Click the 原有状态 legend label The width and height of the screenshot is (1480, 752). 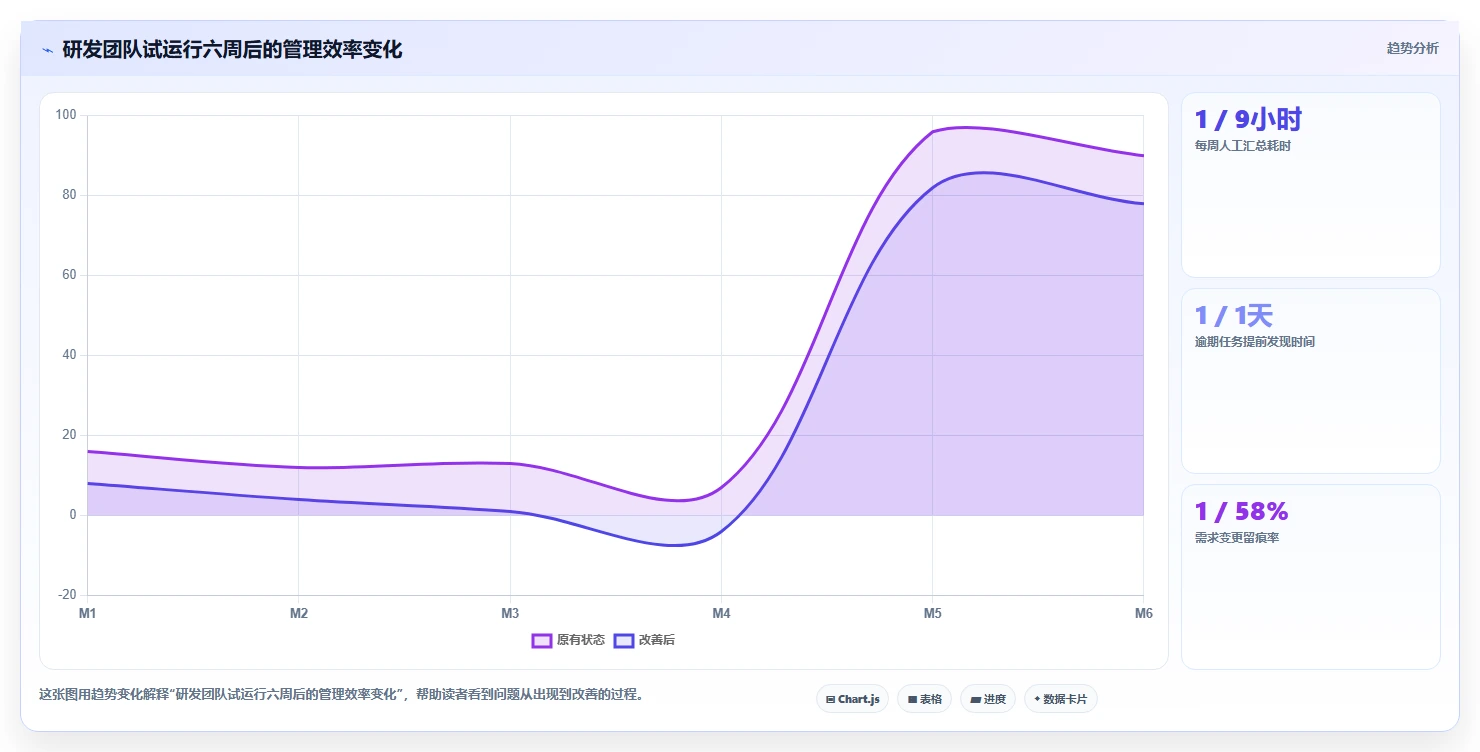coord(581,640)
